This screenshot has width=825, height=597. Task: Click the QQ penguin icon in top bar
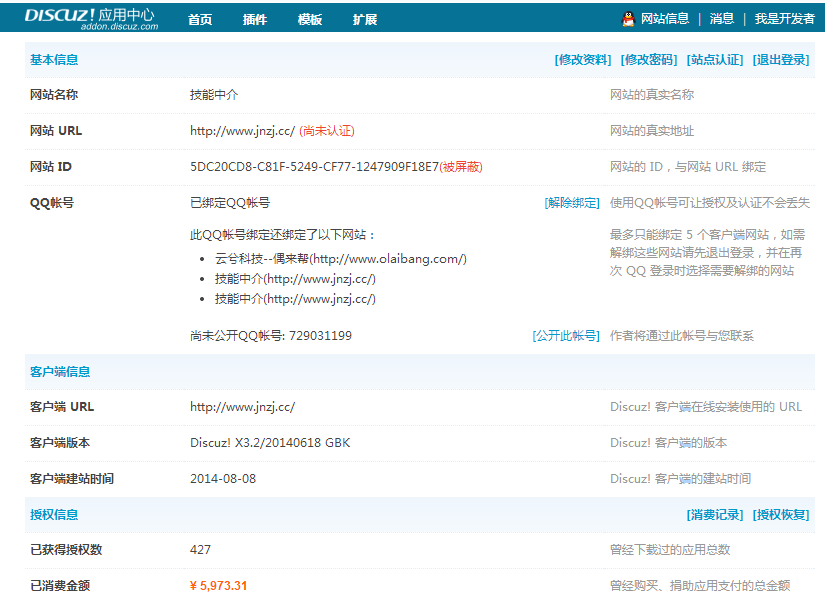pyautogui.click(x=626, y=17)
